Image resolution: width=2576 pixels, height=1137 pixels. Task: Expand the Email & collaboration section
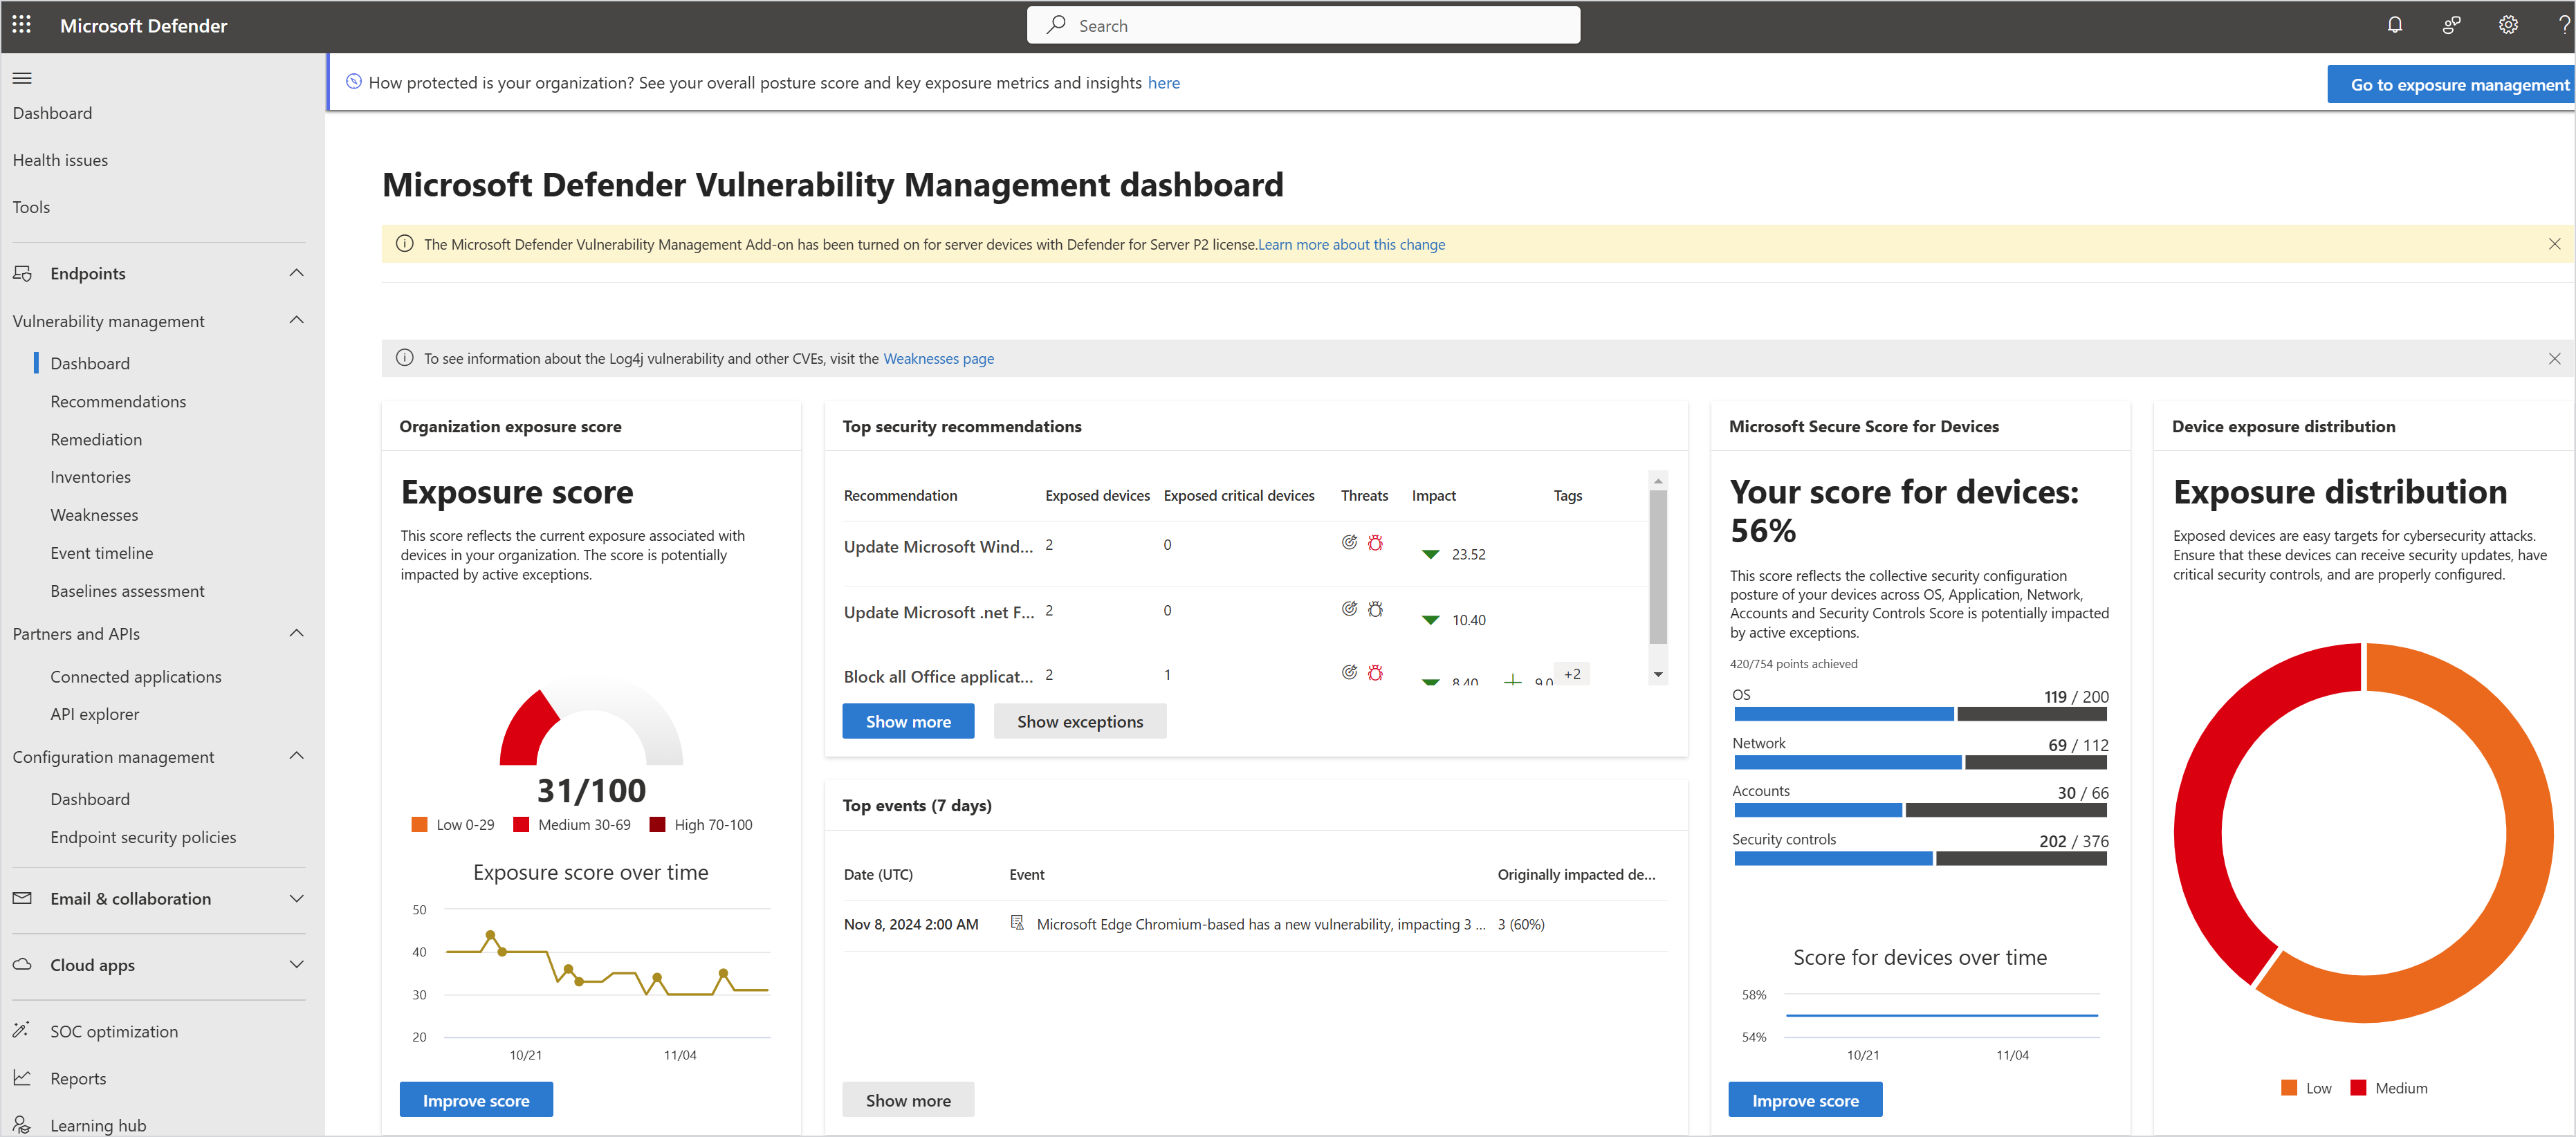[x=296, y=898]
